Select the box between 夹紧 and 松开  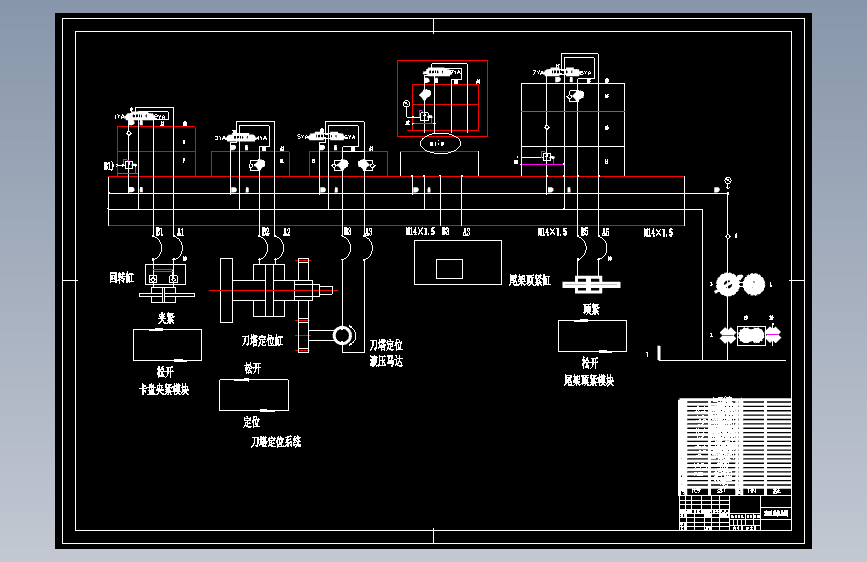click(168, 345)
